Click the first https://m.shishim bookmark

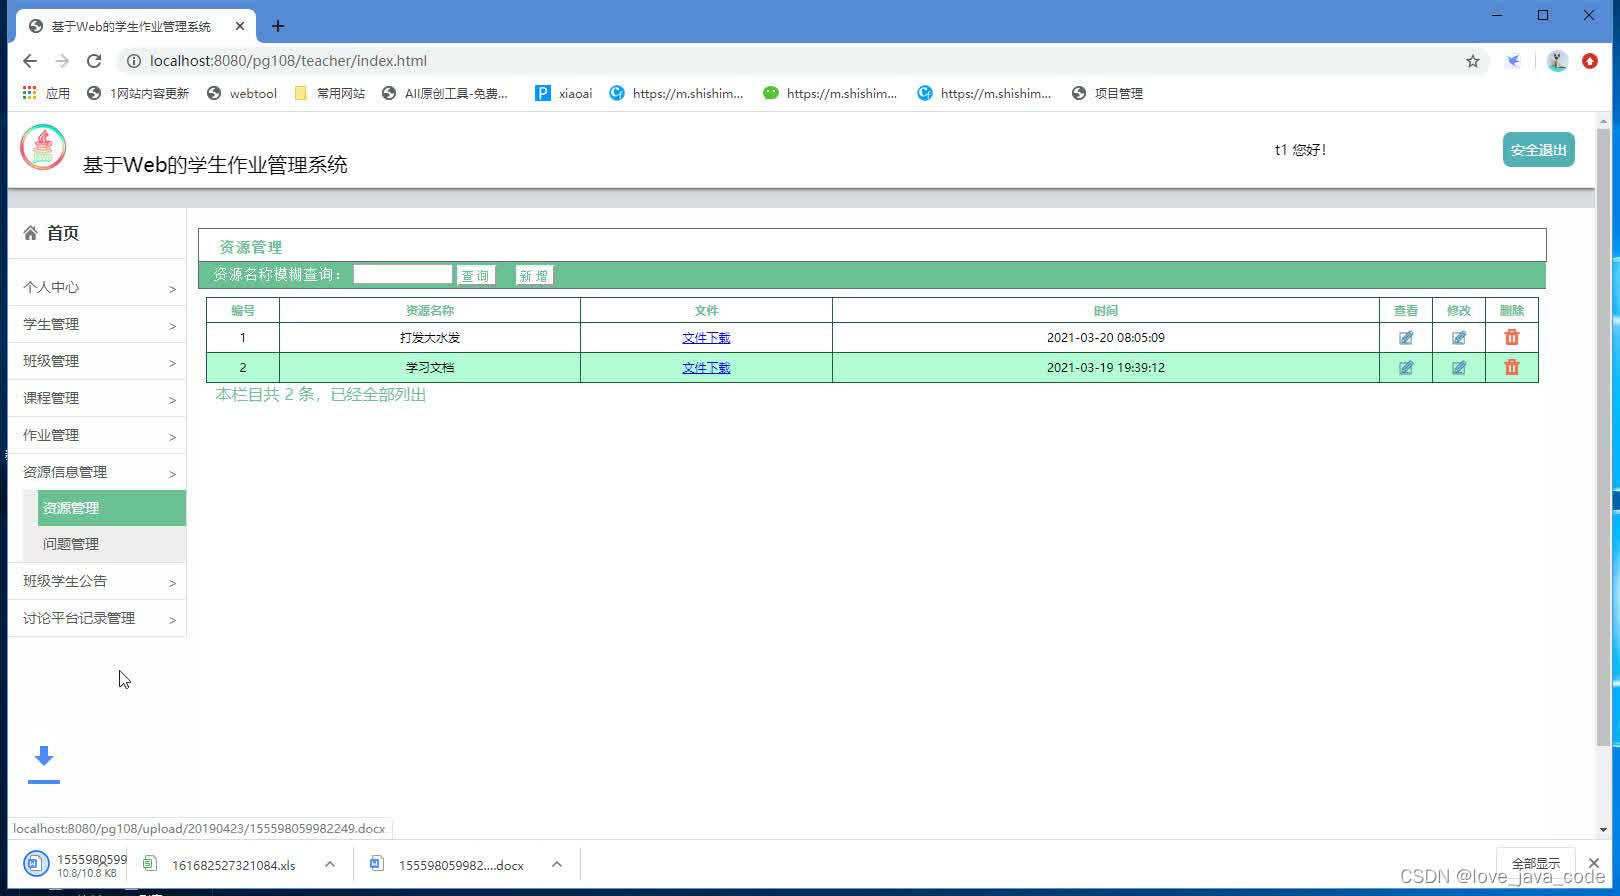click(676, 93)
